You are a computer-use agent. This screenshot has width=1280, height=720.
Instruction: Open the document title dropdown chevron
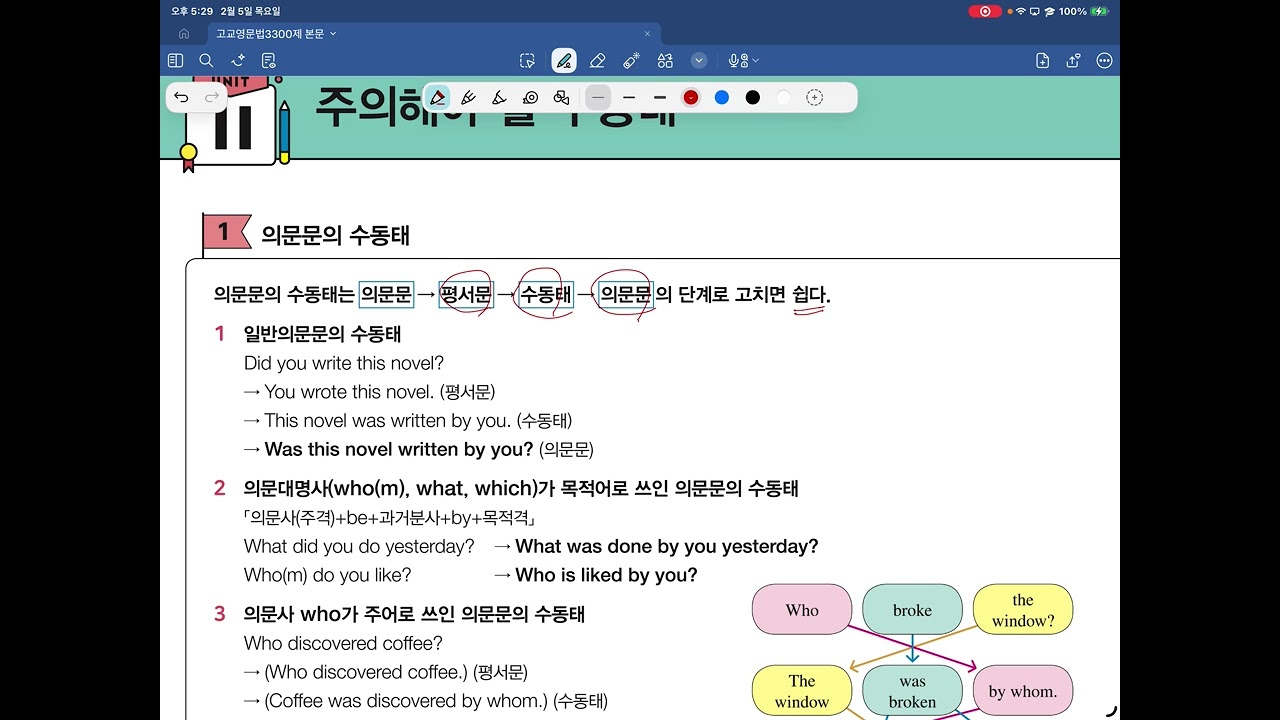click(333, 33)
